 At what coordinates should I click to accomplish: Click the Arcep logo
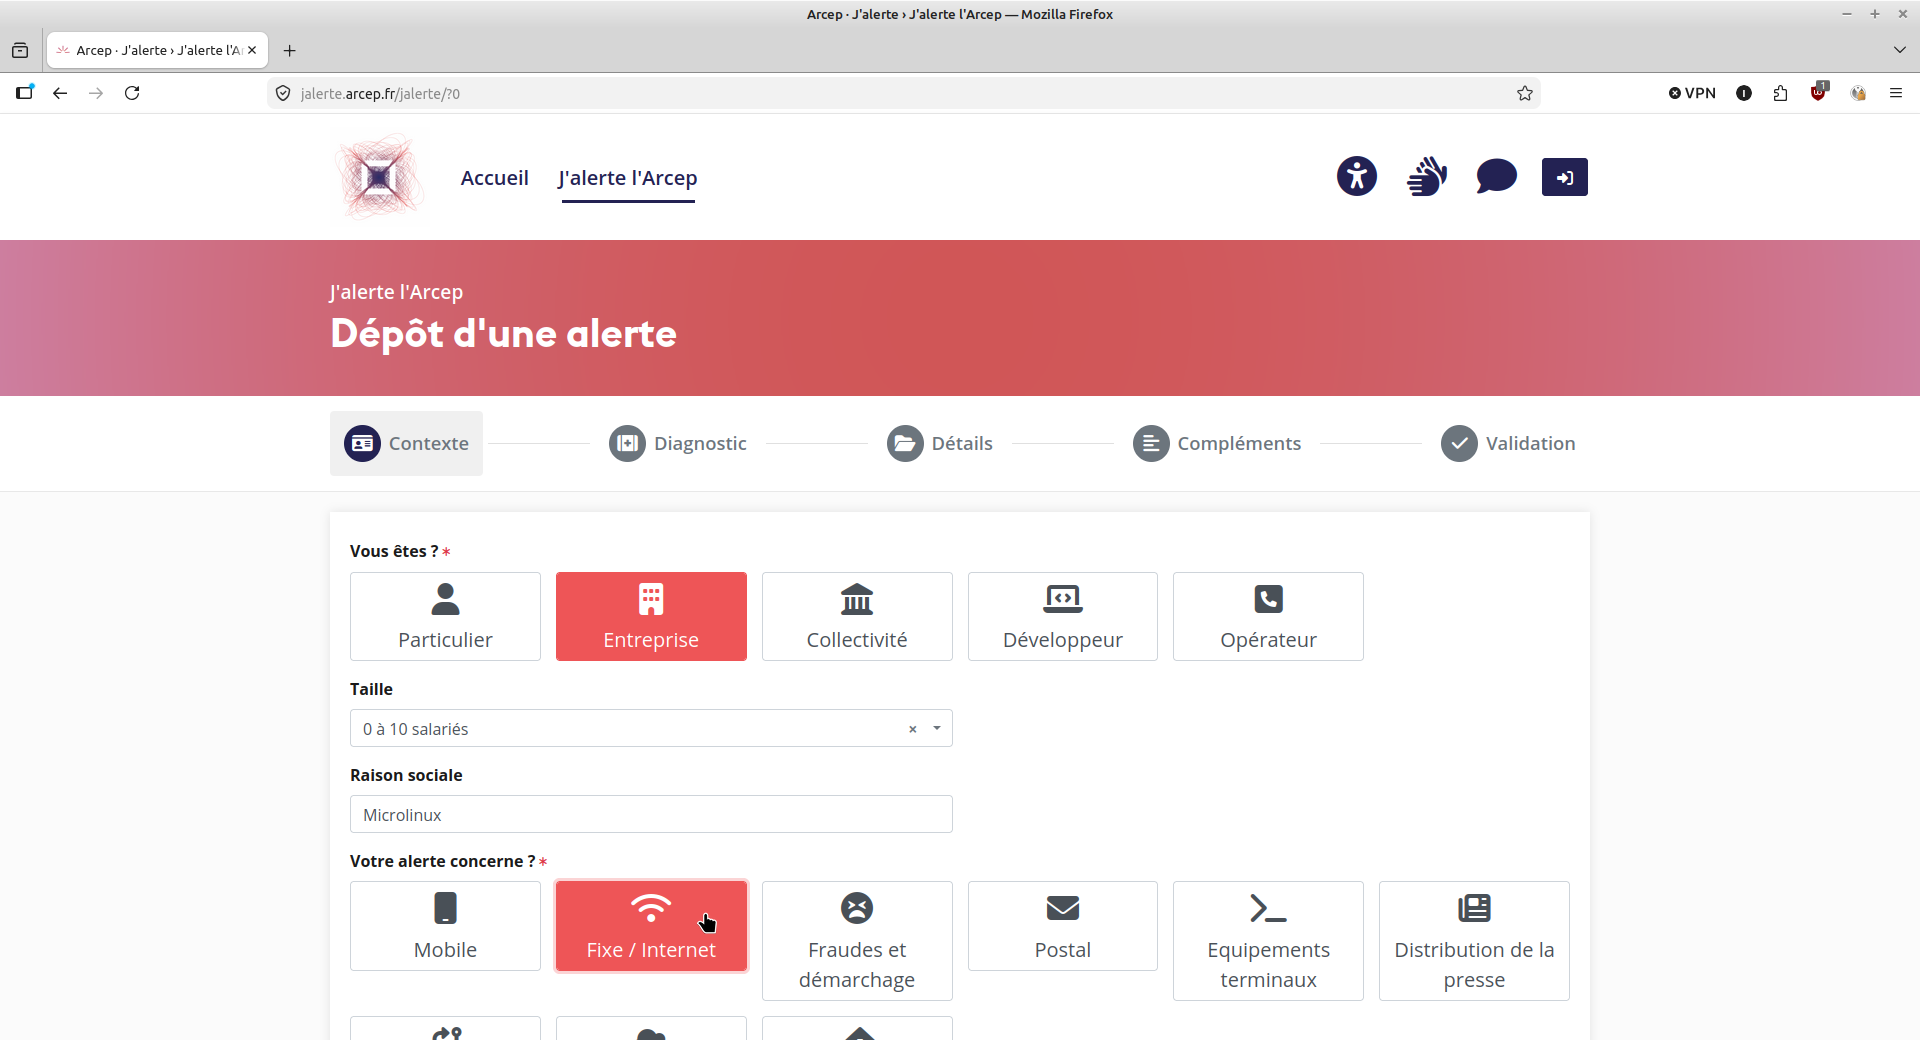[x=379, y=177]
